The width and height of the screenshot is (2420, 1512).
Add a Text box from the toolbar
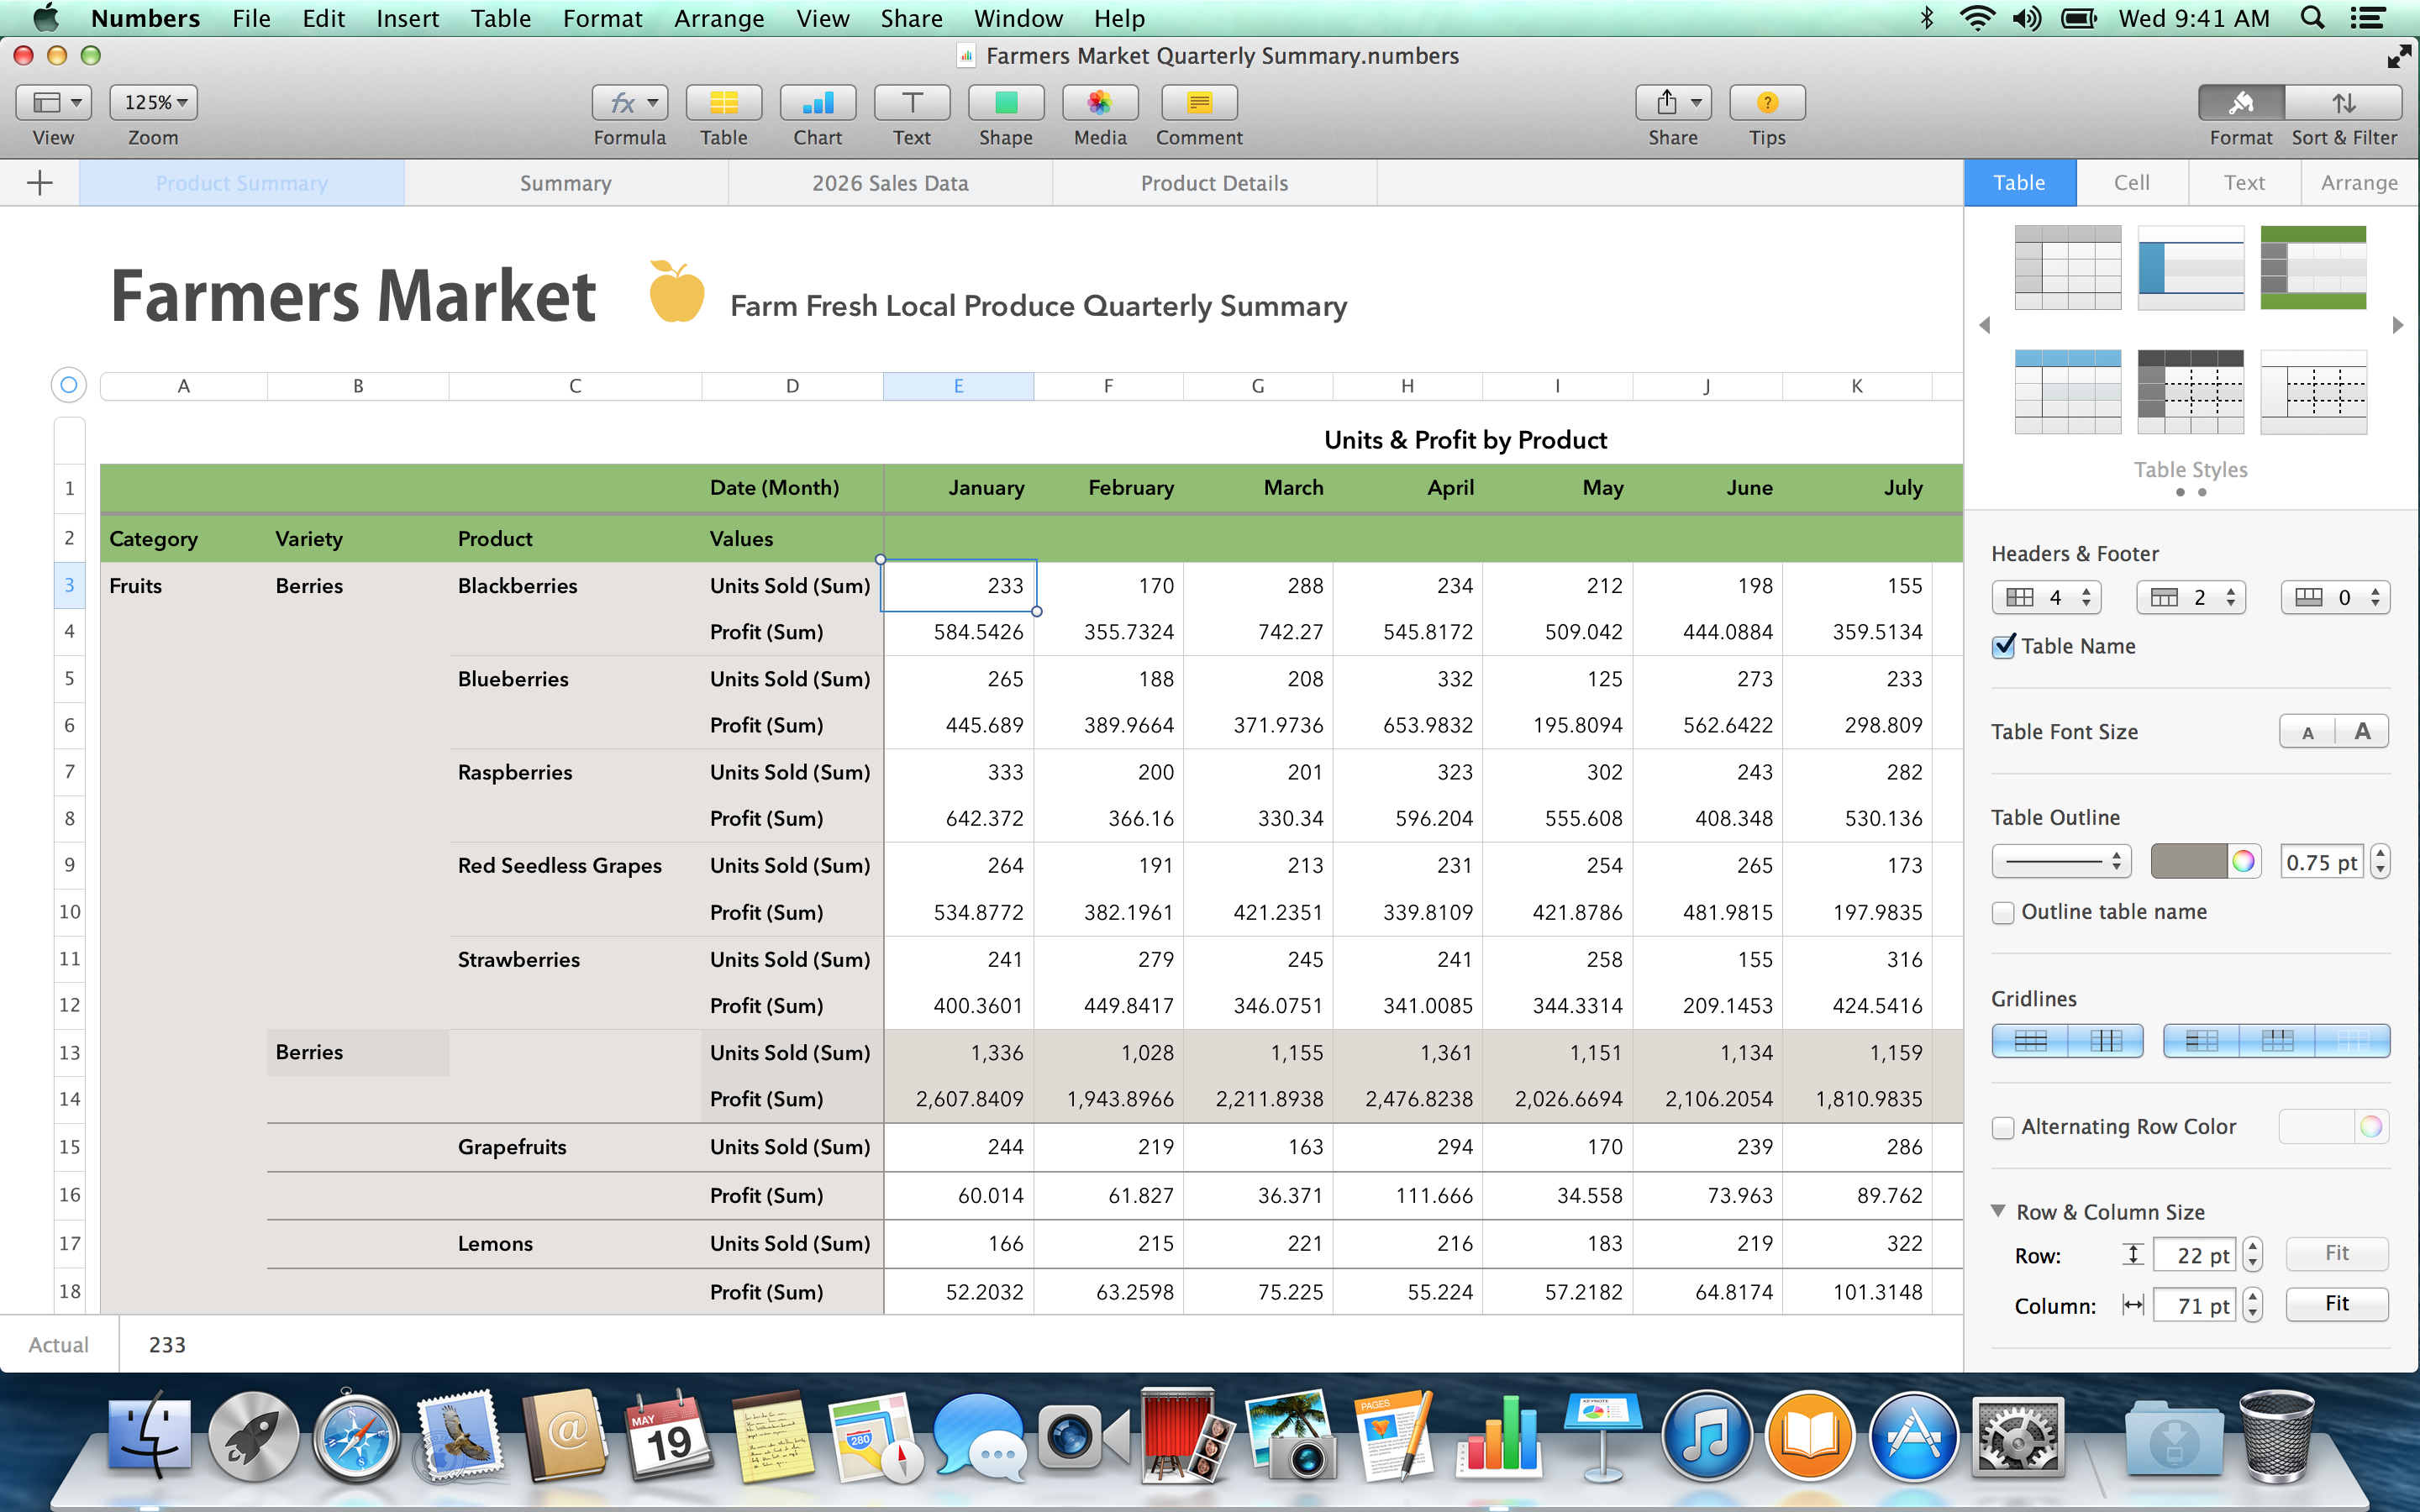pyautogui.click(x=911, y=103)
